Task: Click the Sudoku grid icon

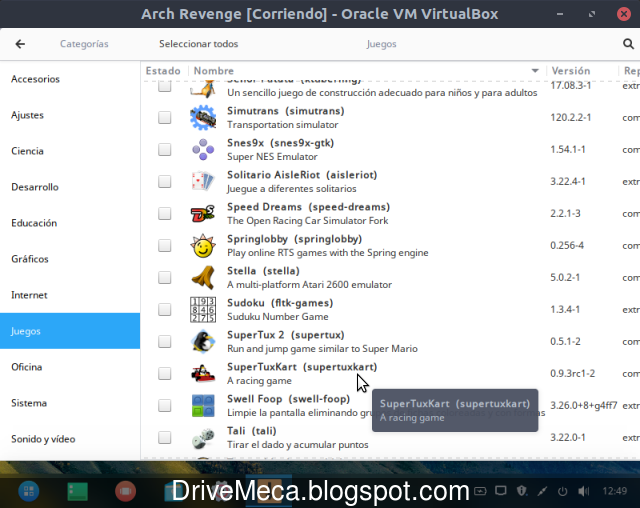Action: tap(203, 309)
